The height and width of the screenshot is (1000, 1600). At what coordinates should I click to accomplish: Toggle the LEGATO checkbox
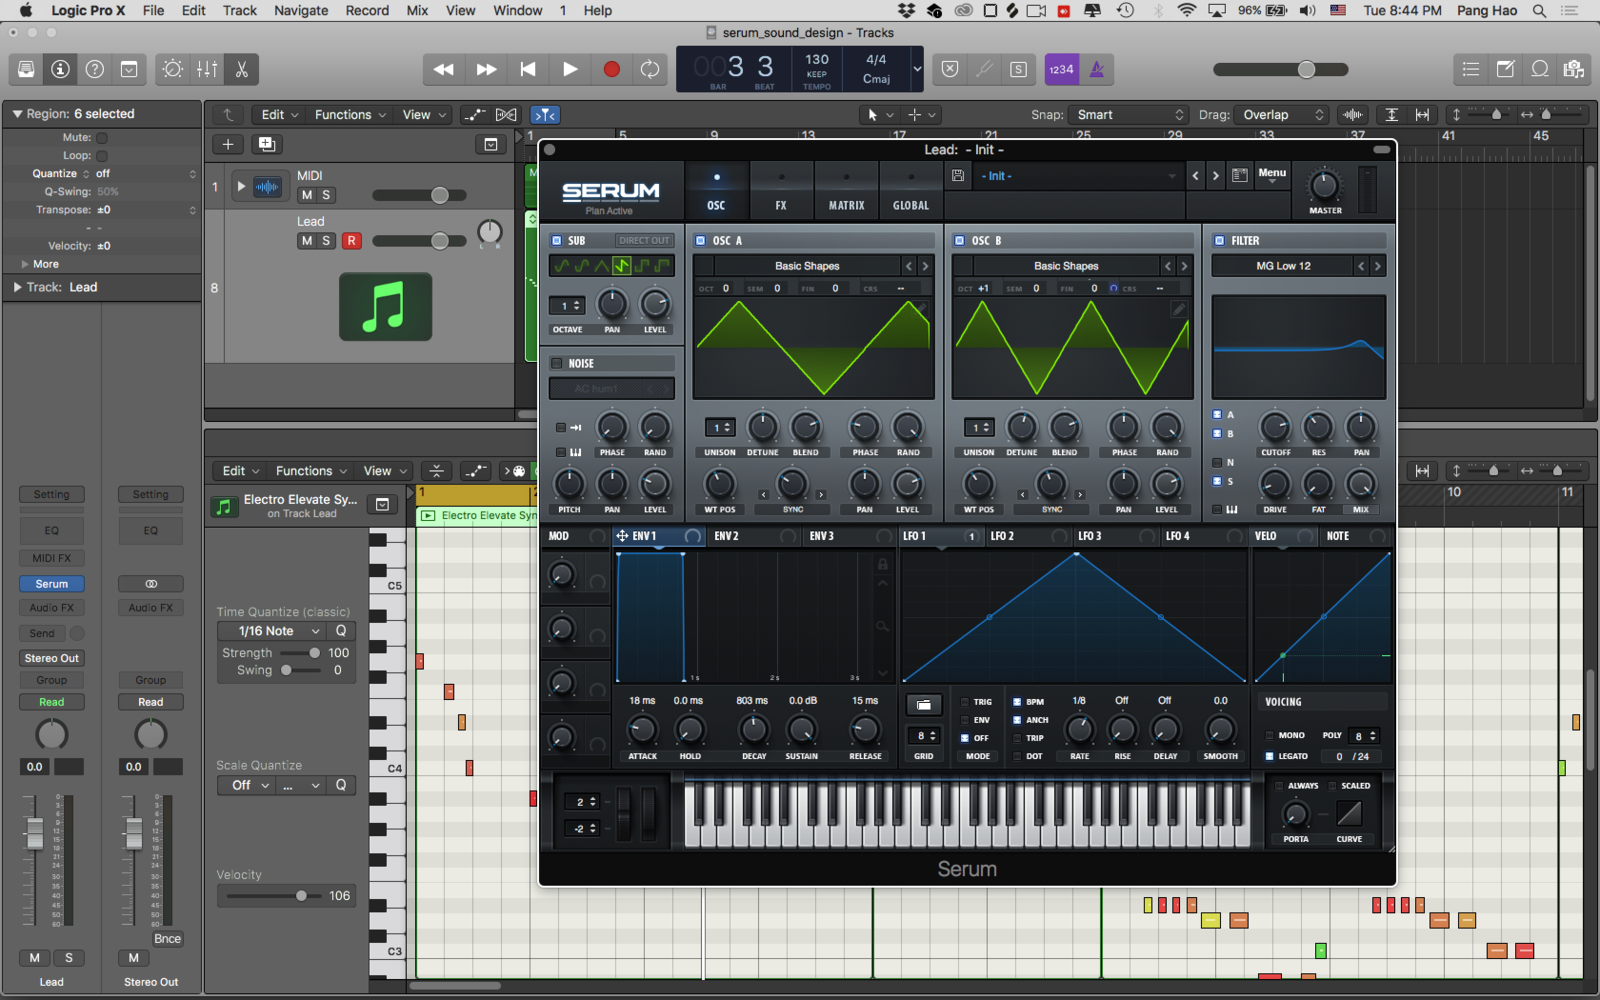click(x=1270, y=756)
